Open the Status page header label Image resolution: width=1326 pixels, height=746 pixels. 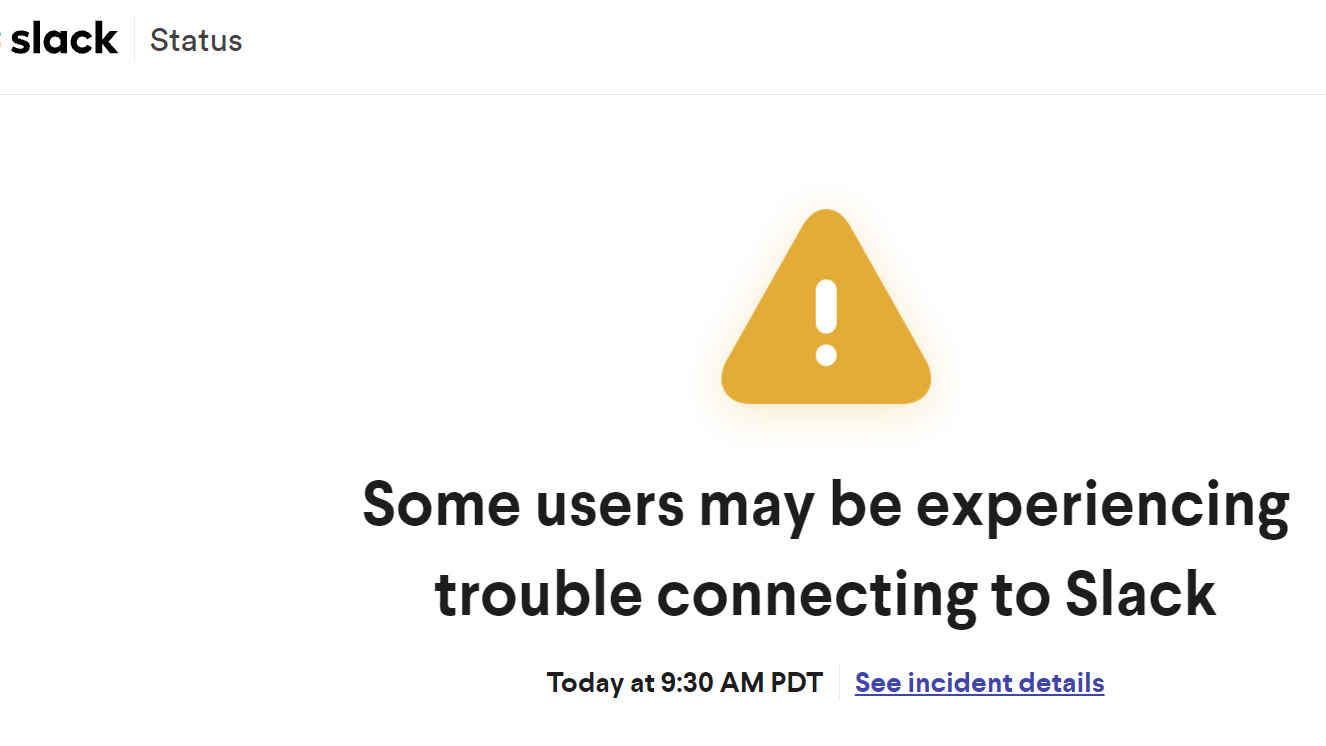196,41
